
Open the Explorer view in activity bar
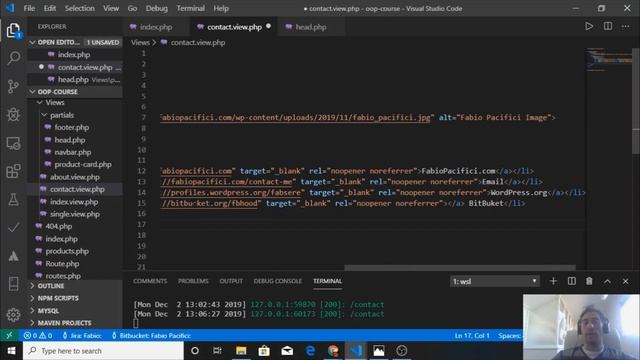[x=13, y=30]
